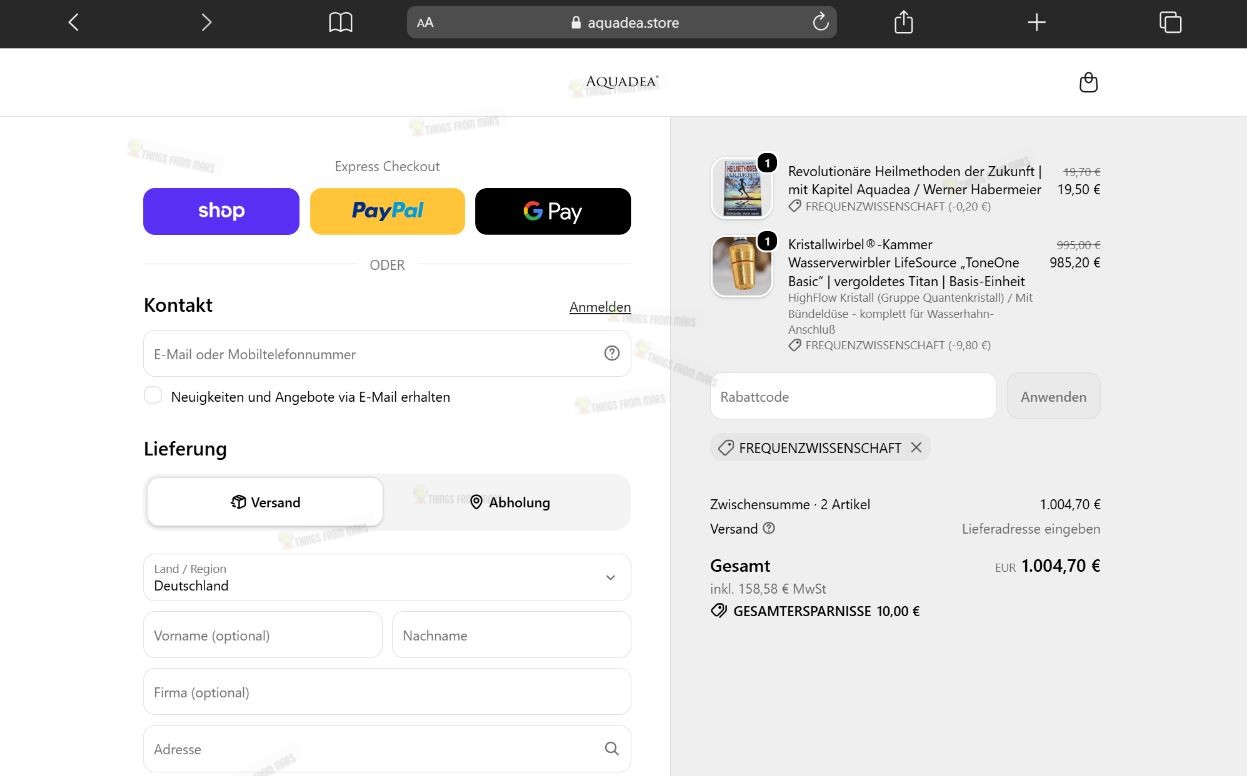Click the Lieferadresse eingeben shipping text
The image size is (1247, 776).
[x=1031, y=528]
